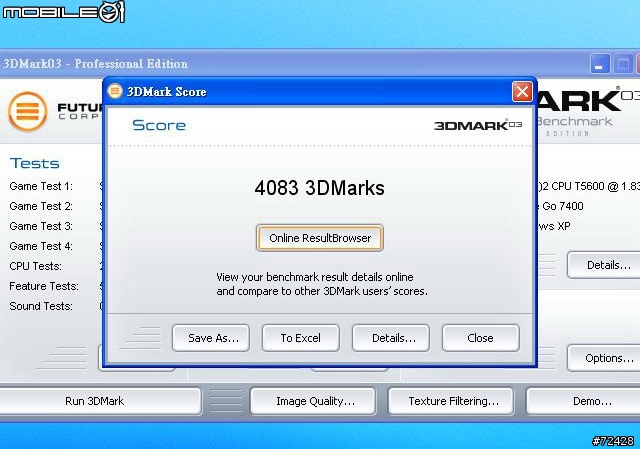Click the 4083 3DMarks score text
640x449 pixels.
coord(320,188)
